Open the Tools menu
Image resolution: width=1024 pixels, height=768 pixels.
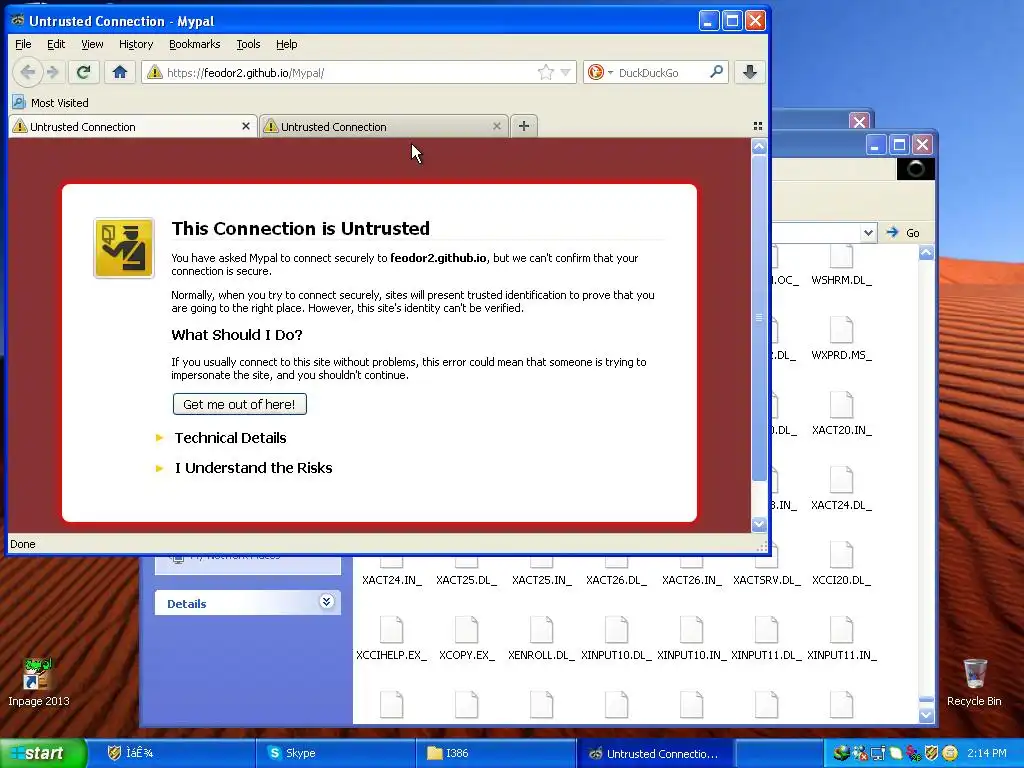click(248, 44)
